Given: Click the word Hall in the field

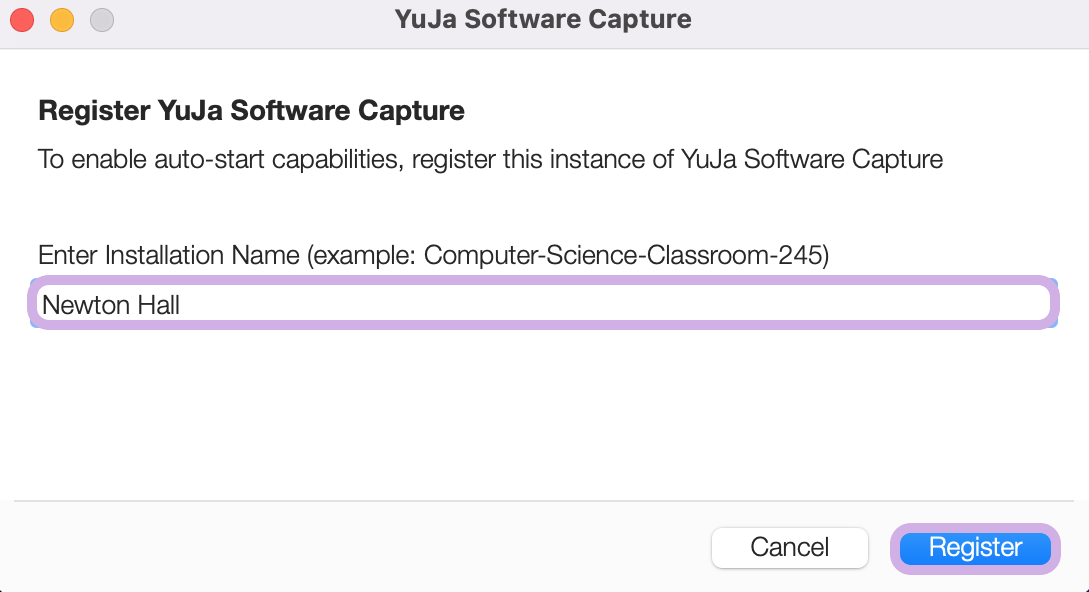Looking at the screenshot, I should coord(158,304).
